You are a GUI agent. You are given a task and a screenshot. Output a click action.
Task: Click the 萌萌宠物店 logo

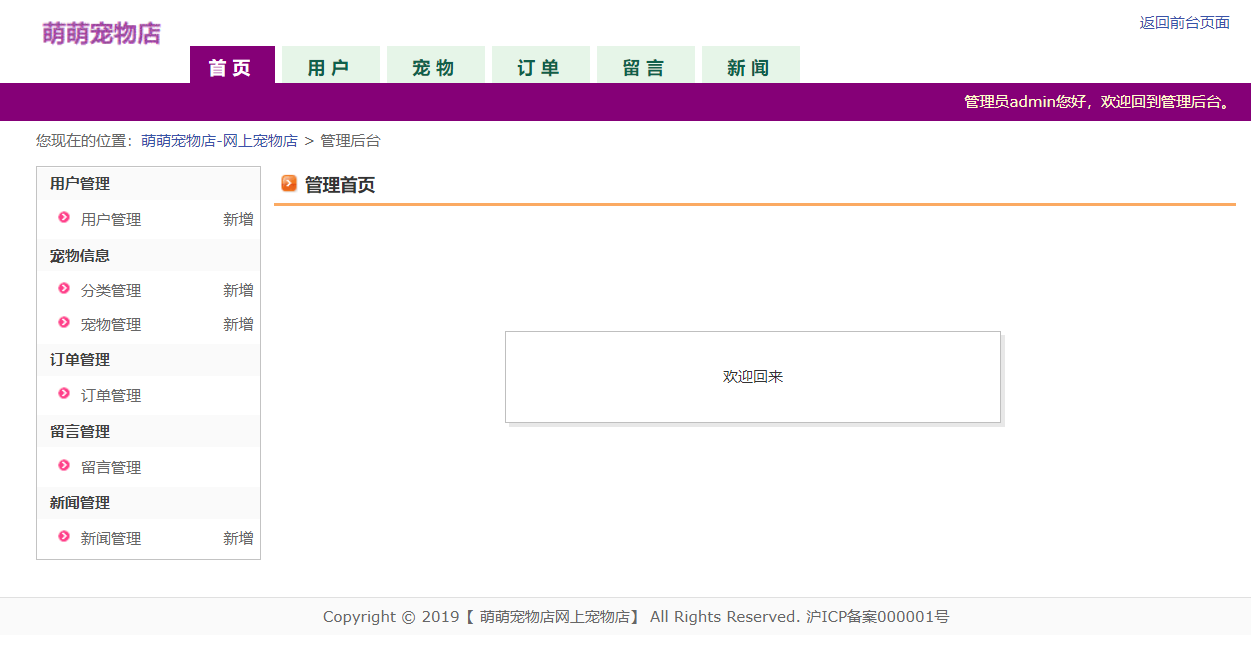100,33
